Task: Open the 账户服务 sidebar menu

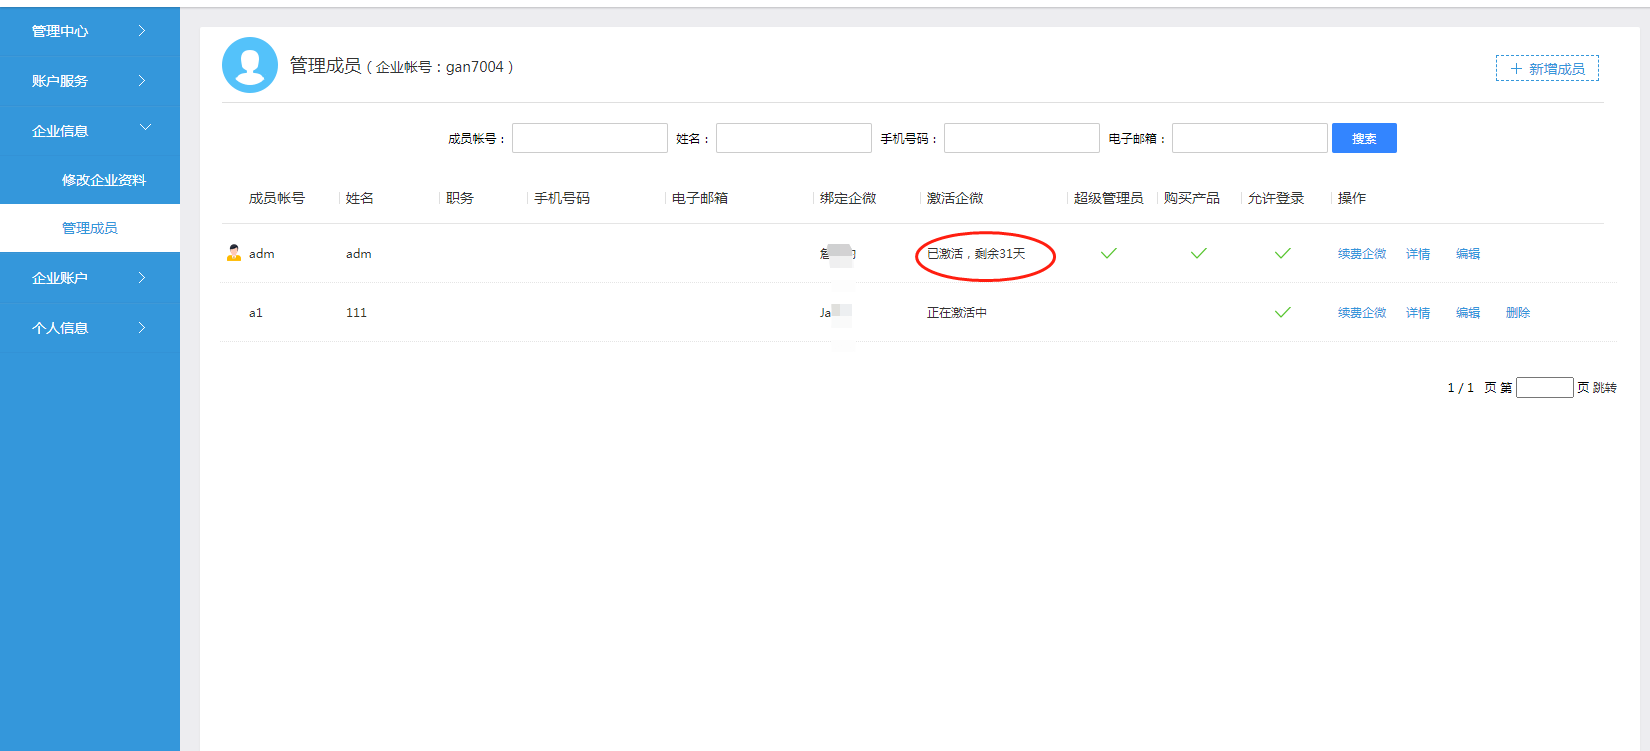Action: pyautogui.click(x=90, y=81)
